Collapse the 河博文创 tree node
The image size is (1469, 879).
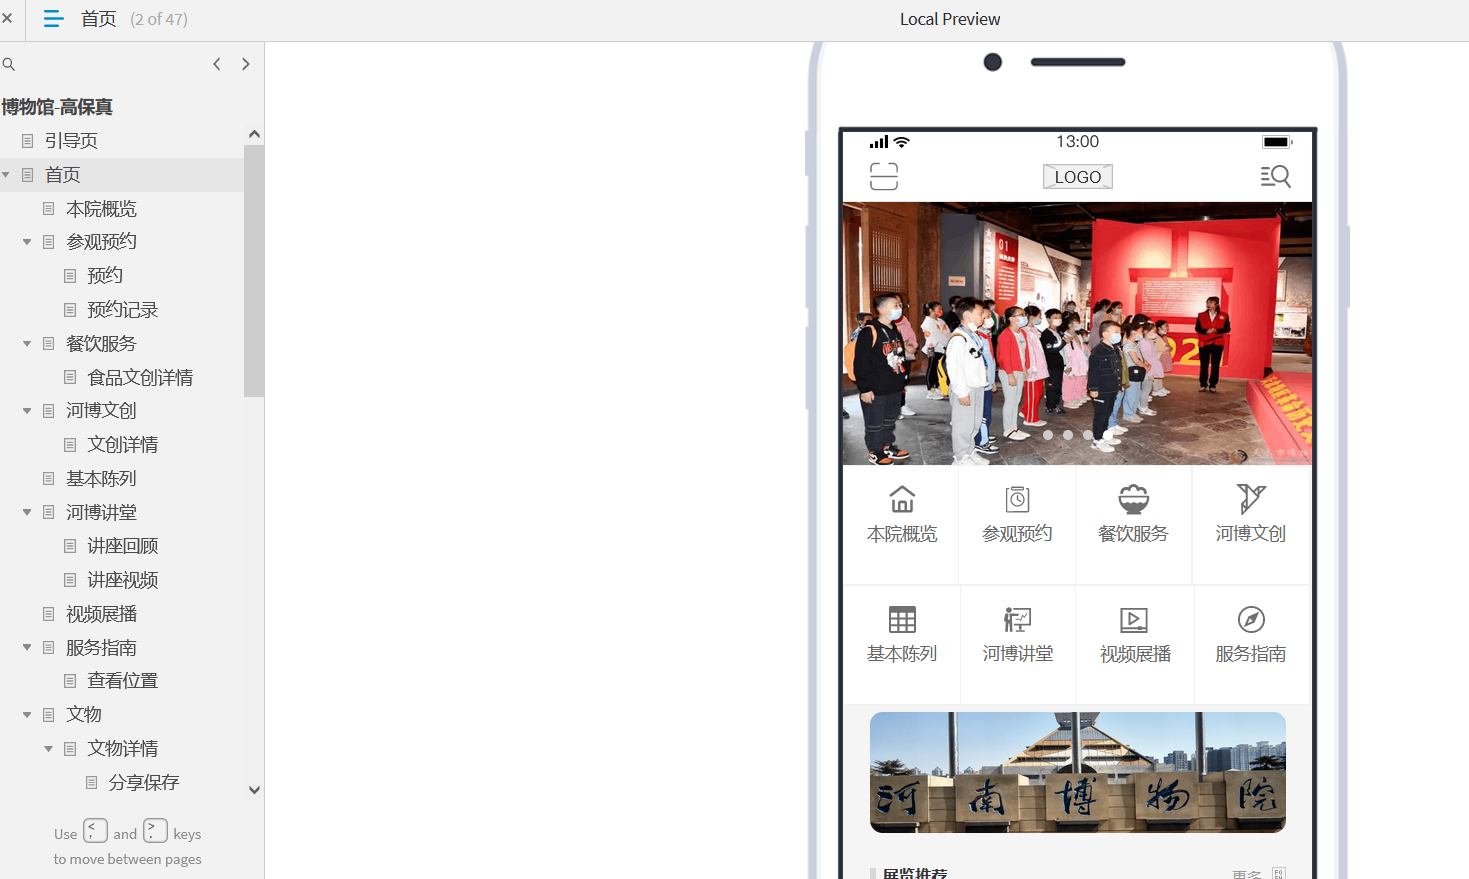click(27, 411)
